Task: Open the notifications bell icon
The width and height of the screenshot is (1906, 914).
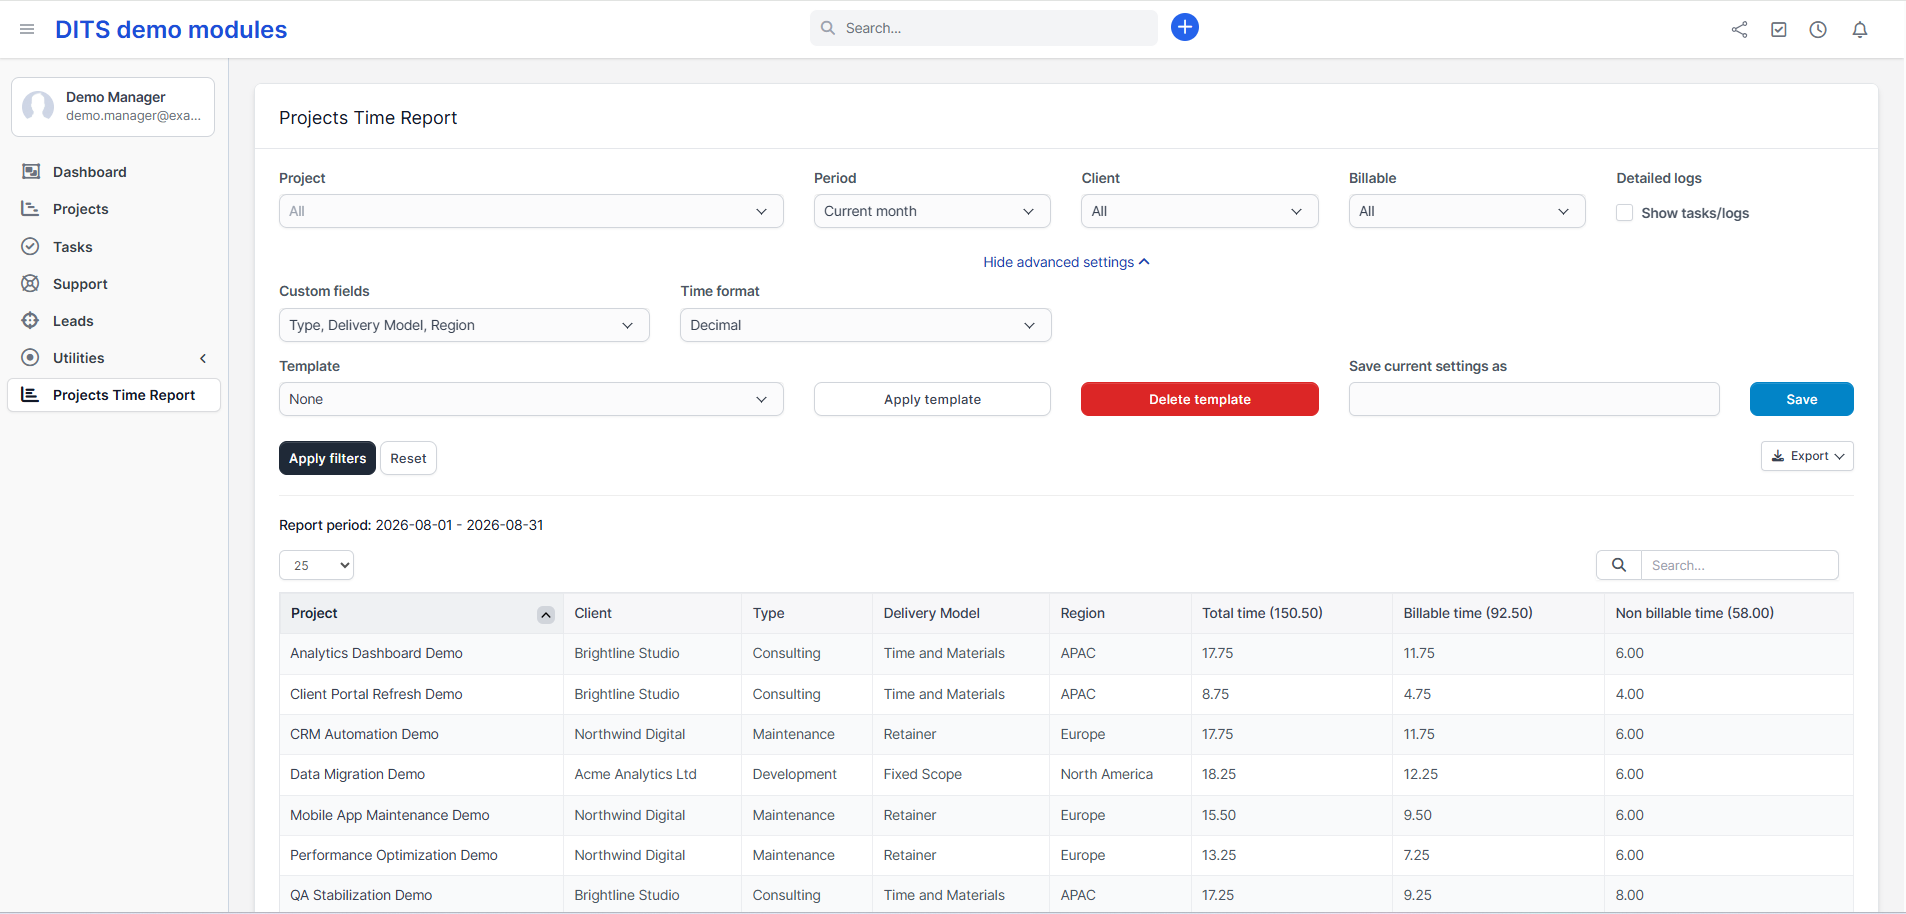Action: [1860, 29]
